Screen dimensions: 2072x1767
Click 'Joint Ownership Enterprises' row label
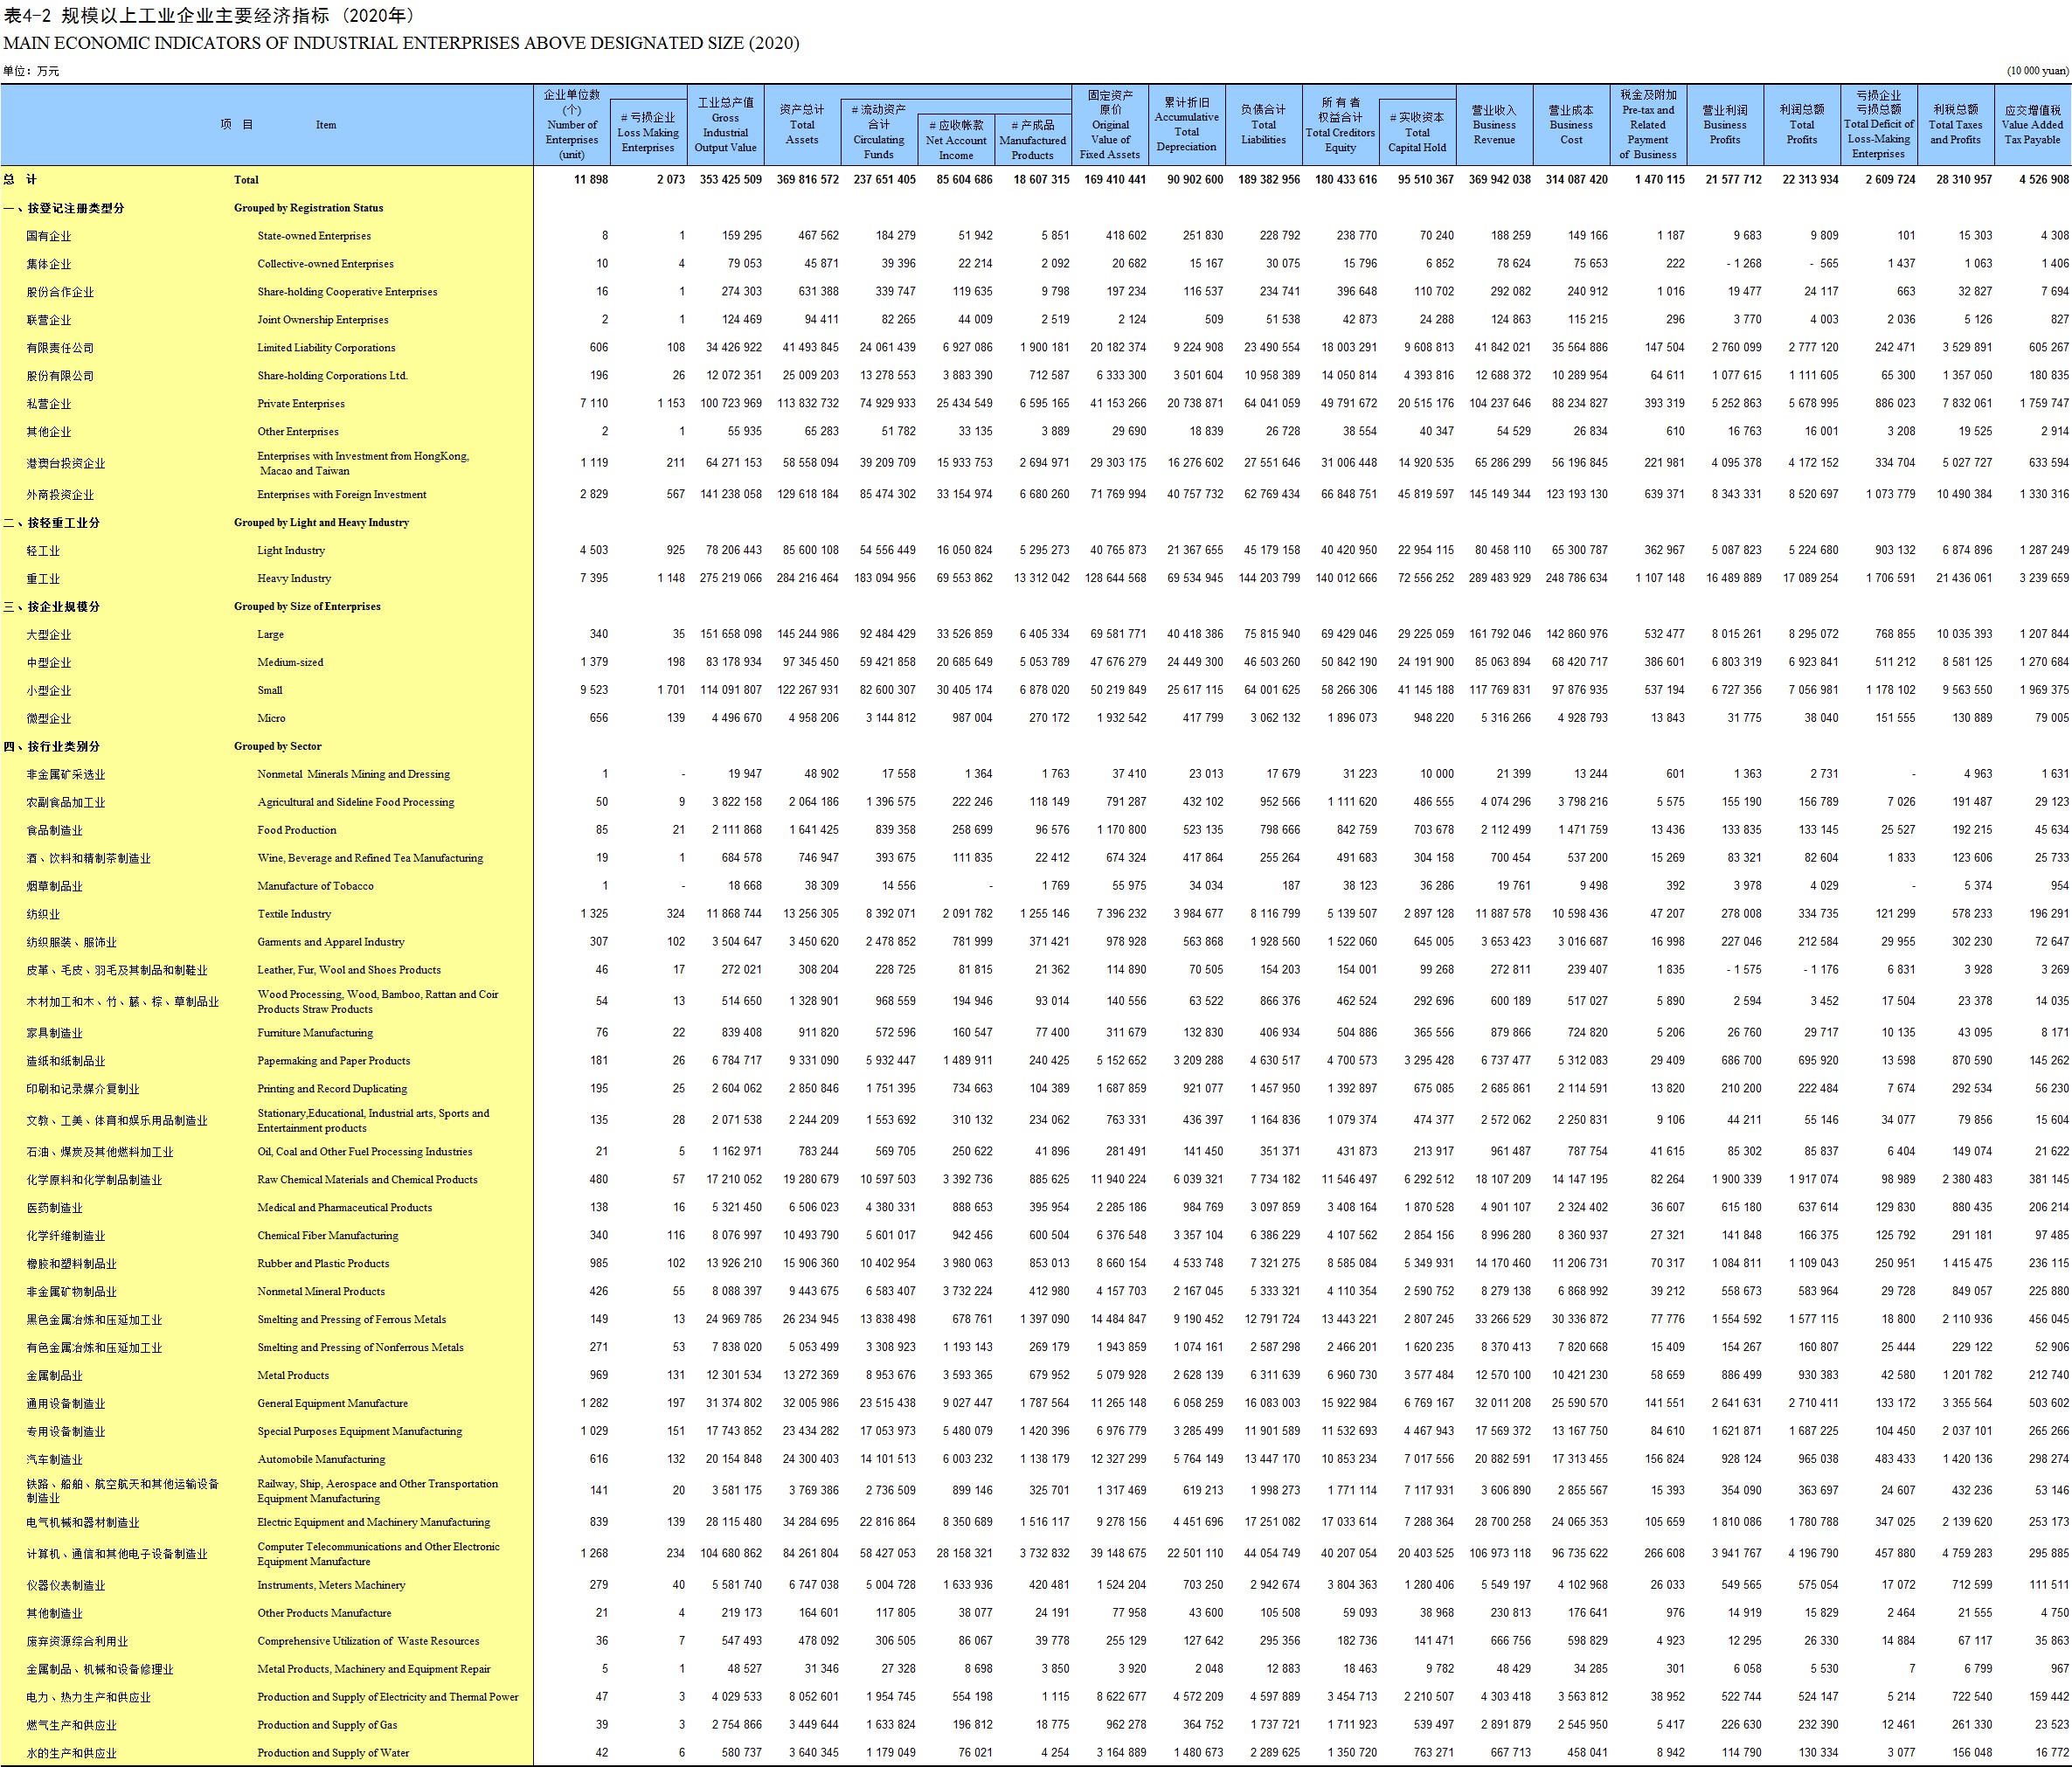pyautogui.click(x=323, y=320)
